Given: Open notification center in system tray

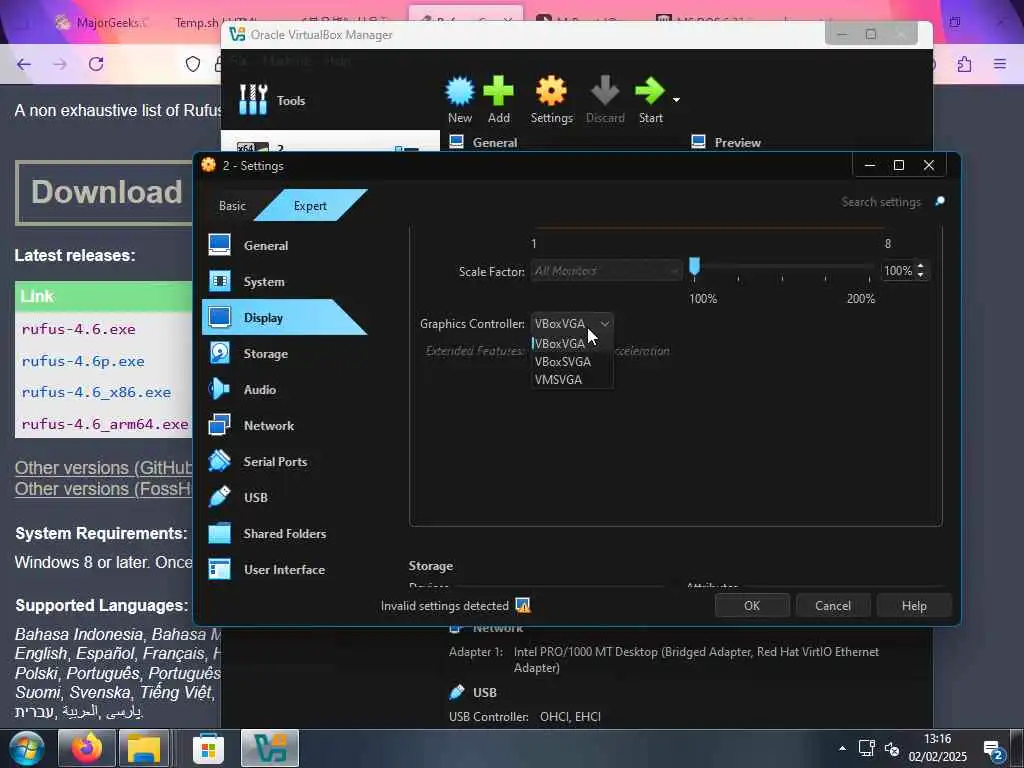Looking at the screenshot, I should tap(993, 750).
